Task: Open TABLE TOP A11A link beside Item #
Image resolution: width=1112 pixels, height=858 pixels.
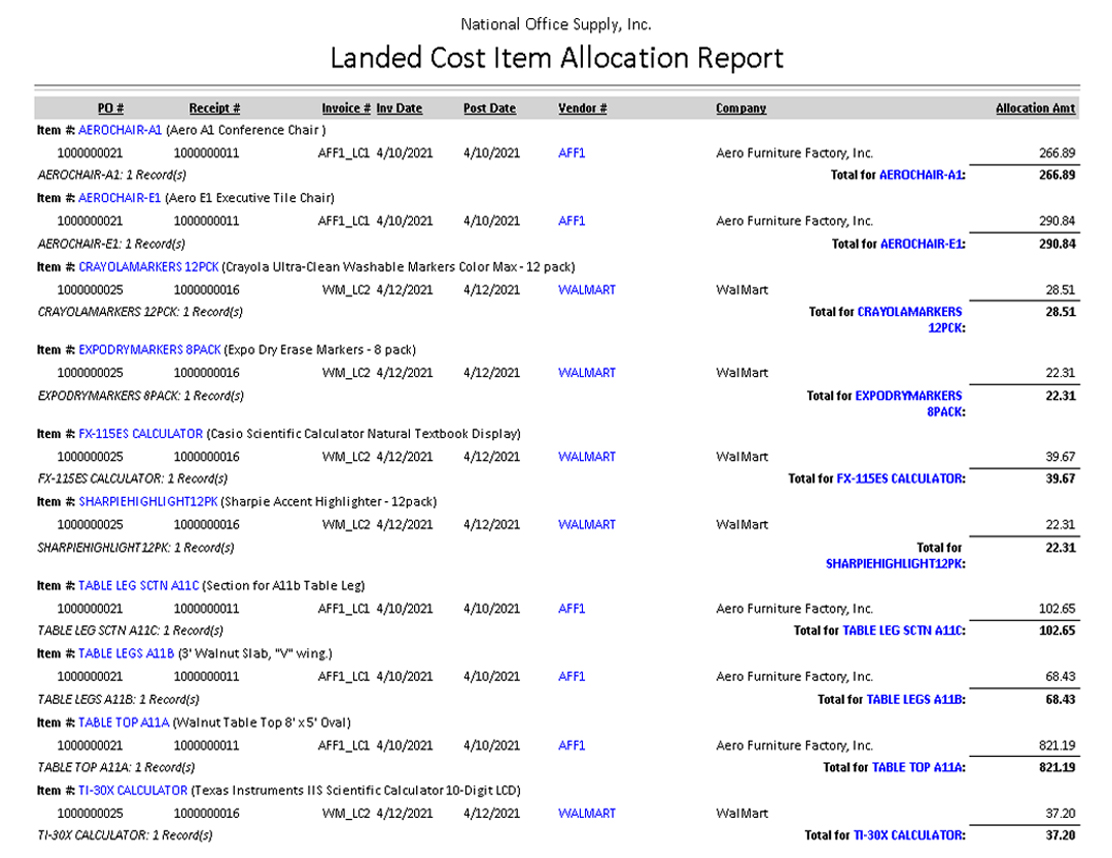Action: 124,723
